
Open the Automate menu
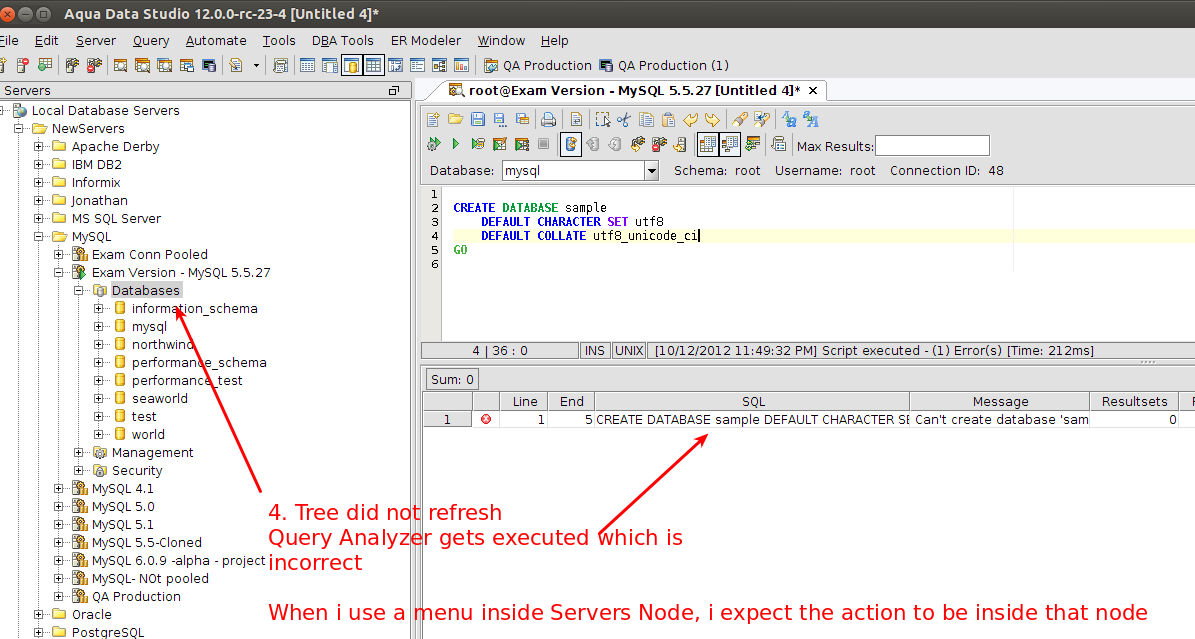[216, 41]
